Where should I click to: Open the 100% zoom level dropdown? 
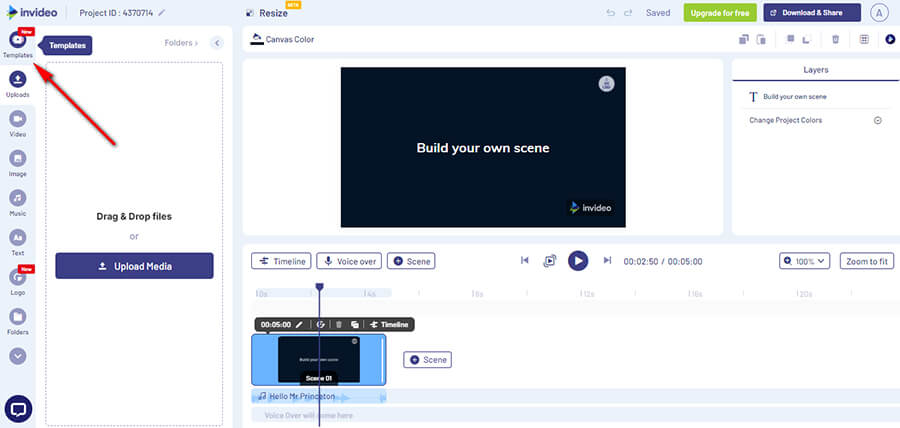coord(805,261)
